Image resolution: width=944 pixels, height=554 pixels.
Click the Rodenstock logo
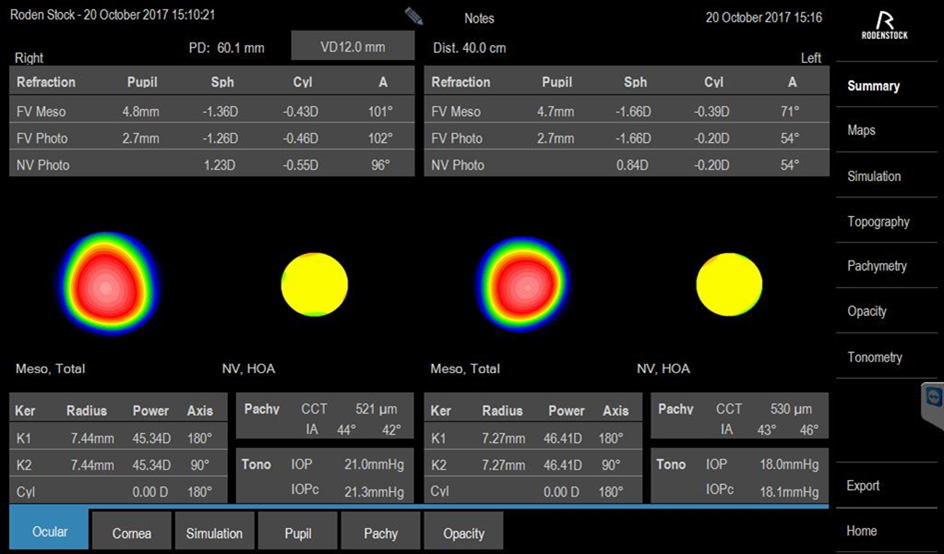[x=884, y=26]
